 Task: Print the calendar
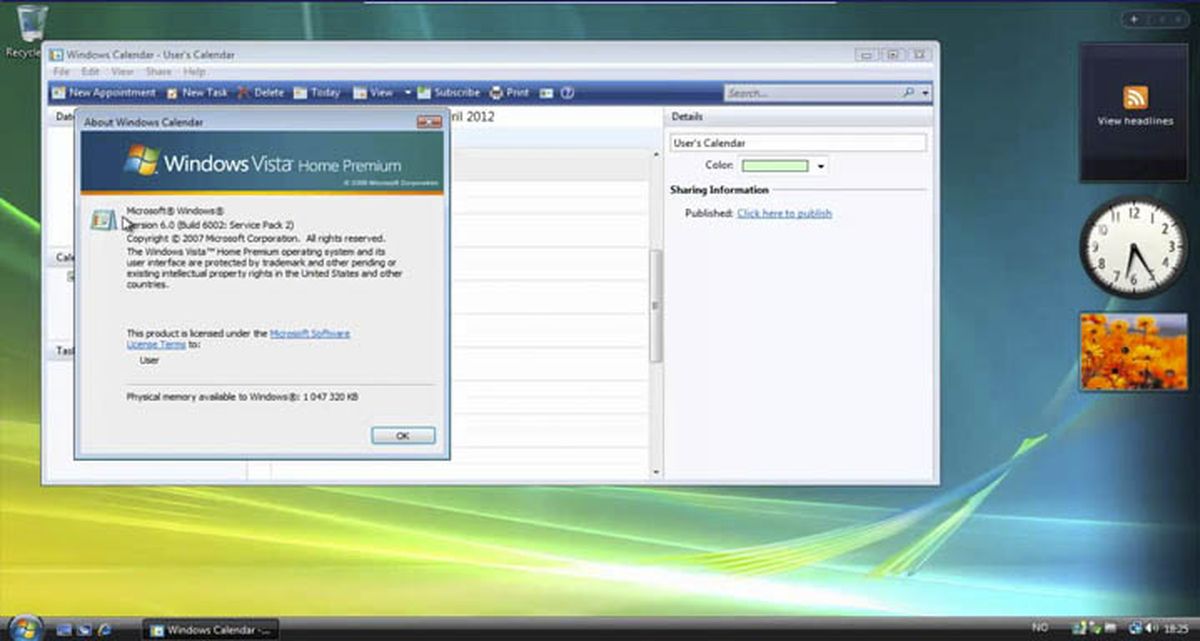[510, 92]
